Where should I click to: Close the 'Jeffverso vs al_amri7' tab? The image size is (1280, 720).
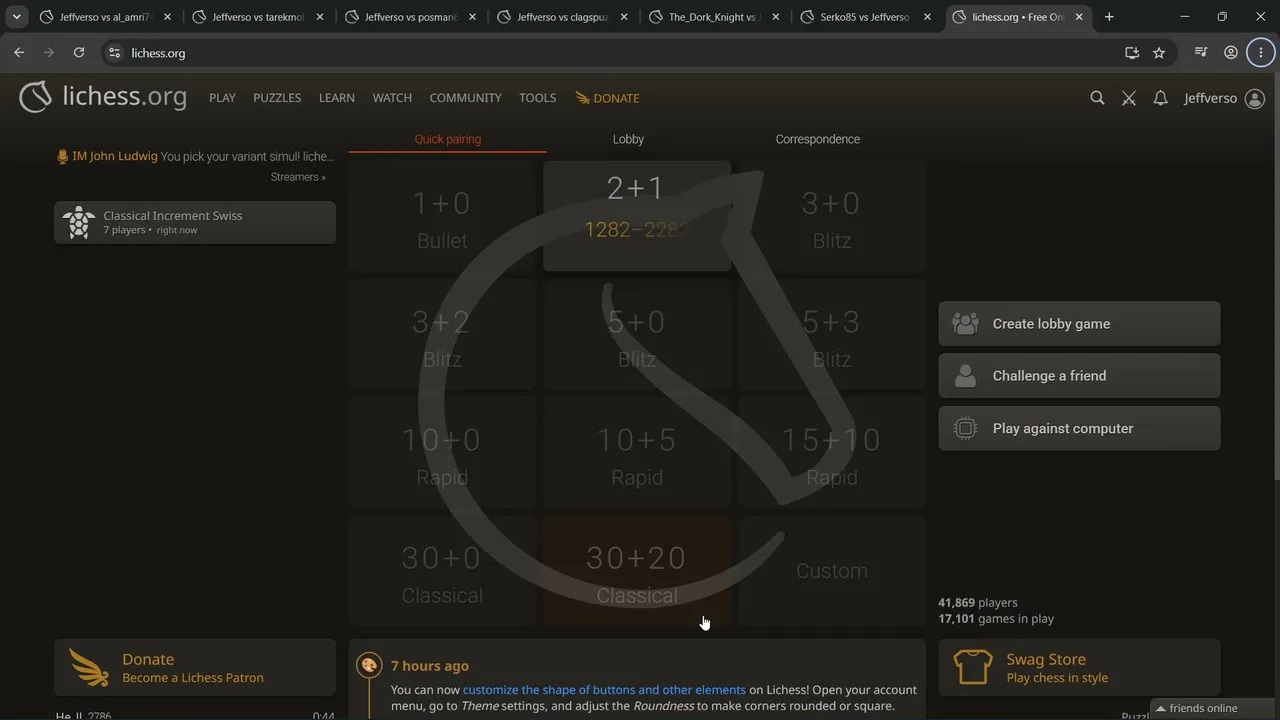point(167,17)
